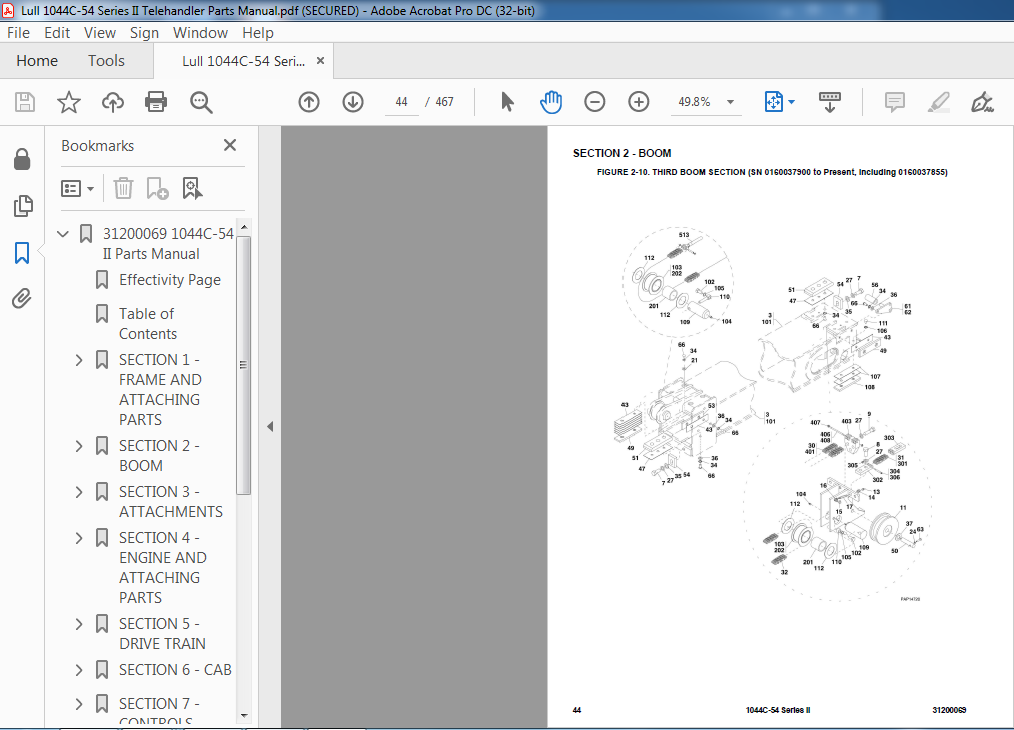1014x730 pixels.
Task: Click the bookmarks scrollbar thumb
Action: point(243,365)
